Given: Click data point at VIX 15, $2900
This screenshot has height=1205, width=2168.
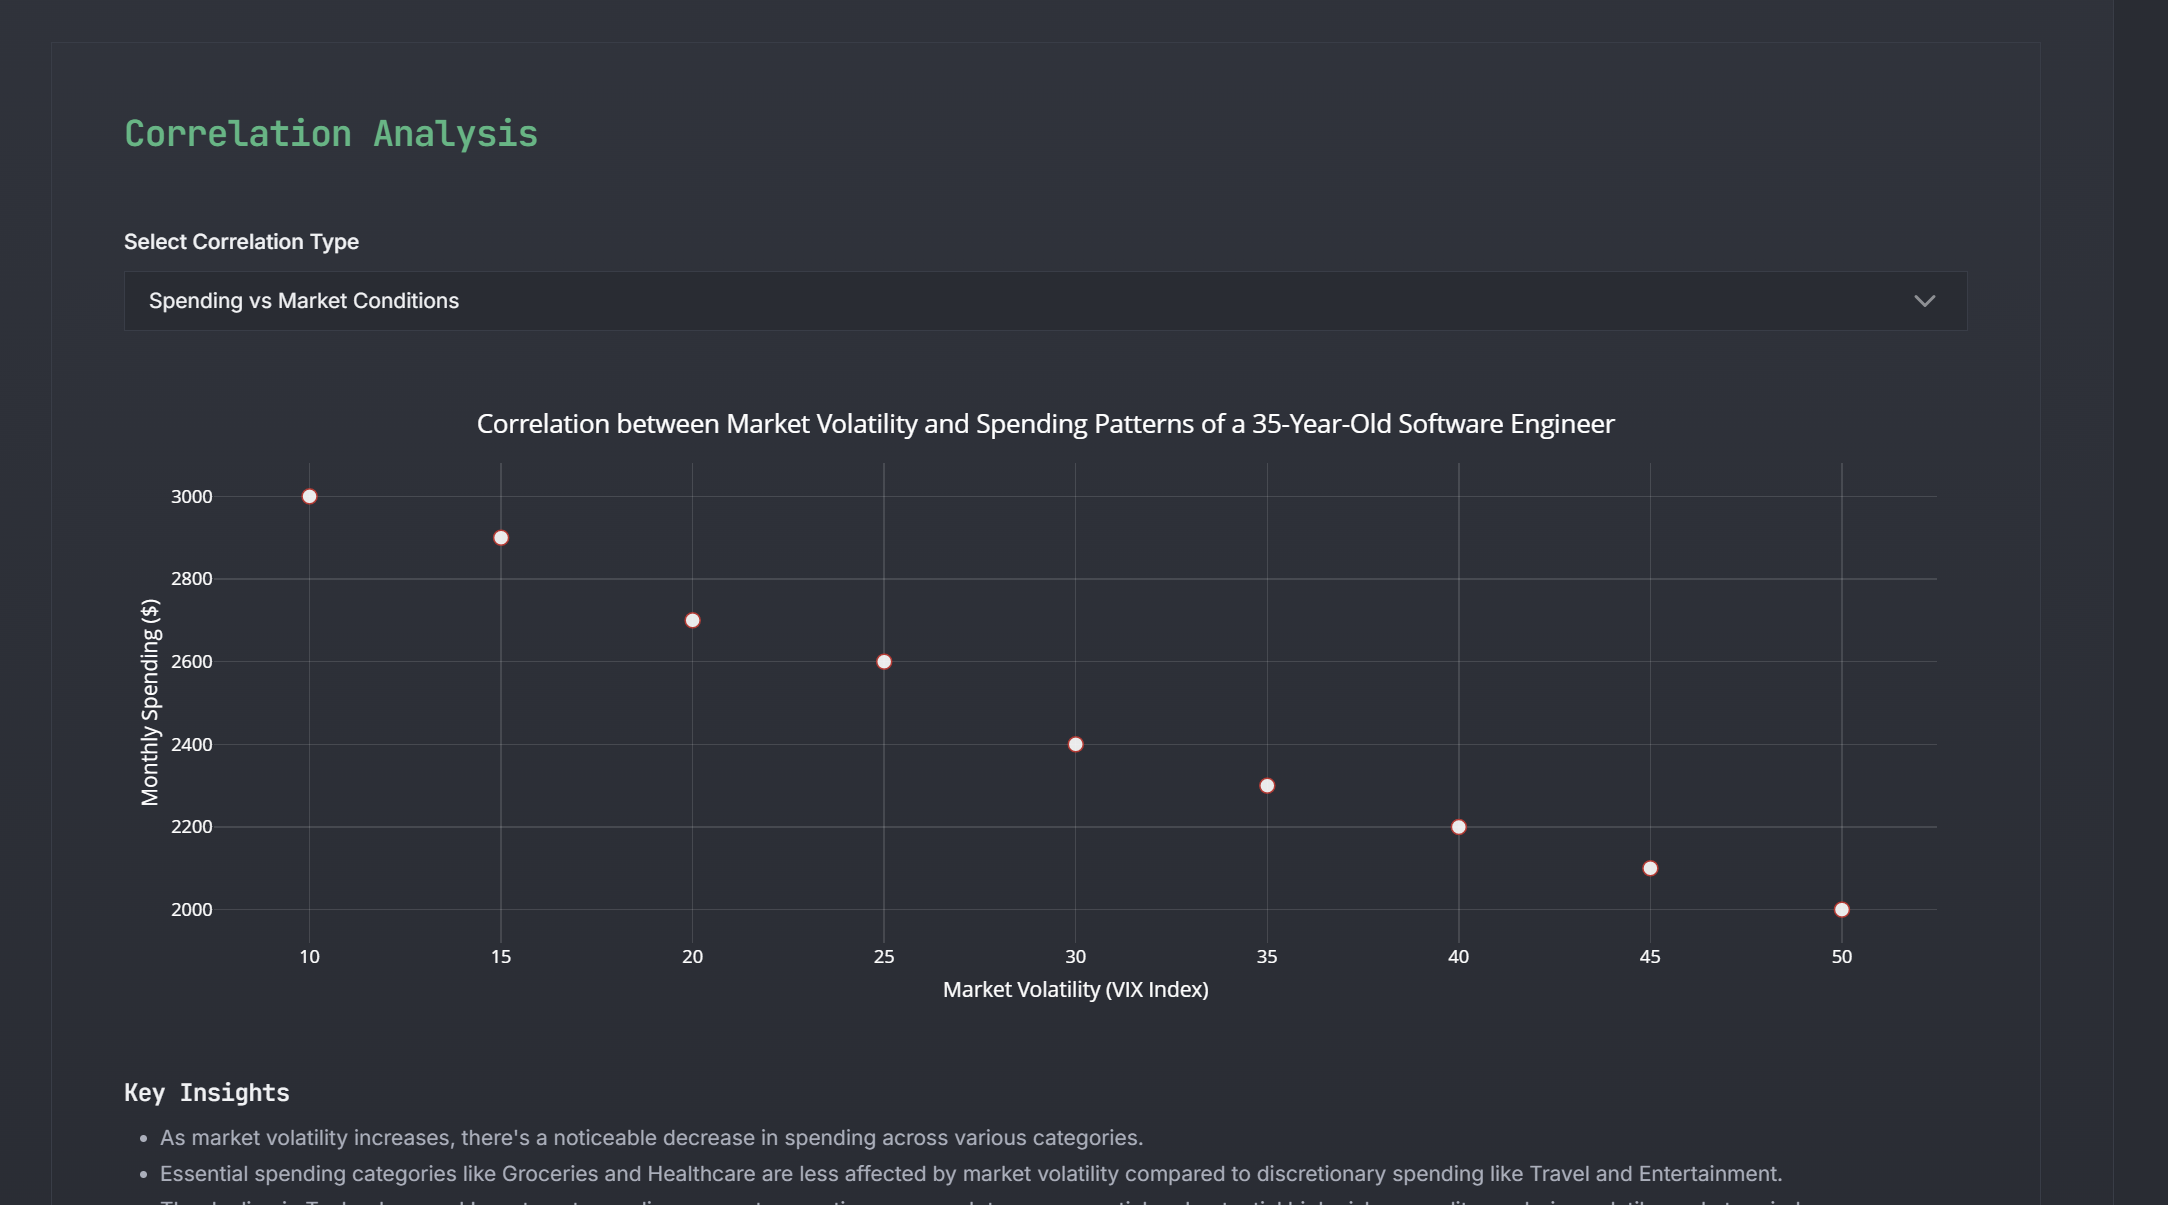Looking at the screenshot, I should click(501, 538).
